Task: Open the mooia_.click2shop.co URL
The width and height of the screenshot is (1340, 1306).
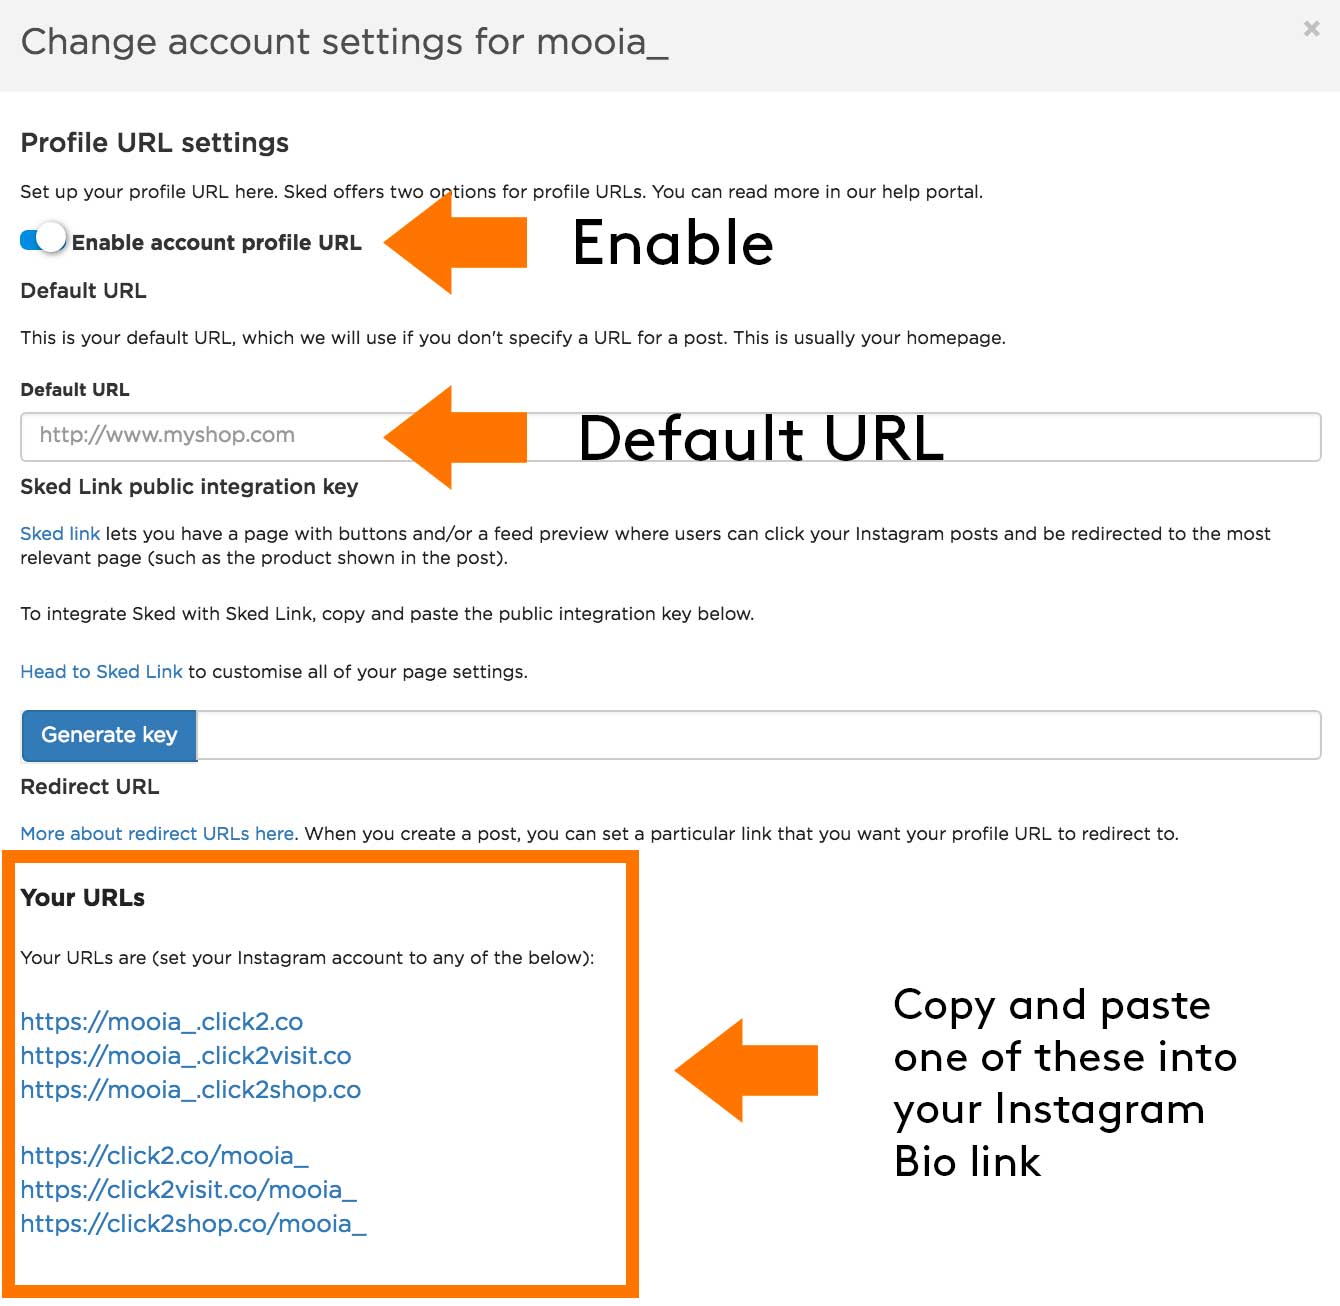Action: pyautogui.click(x=190, y=1089)
